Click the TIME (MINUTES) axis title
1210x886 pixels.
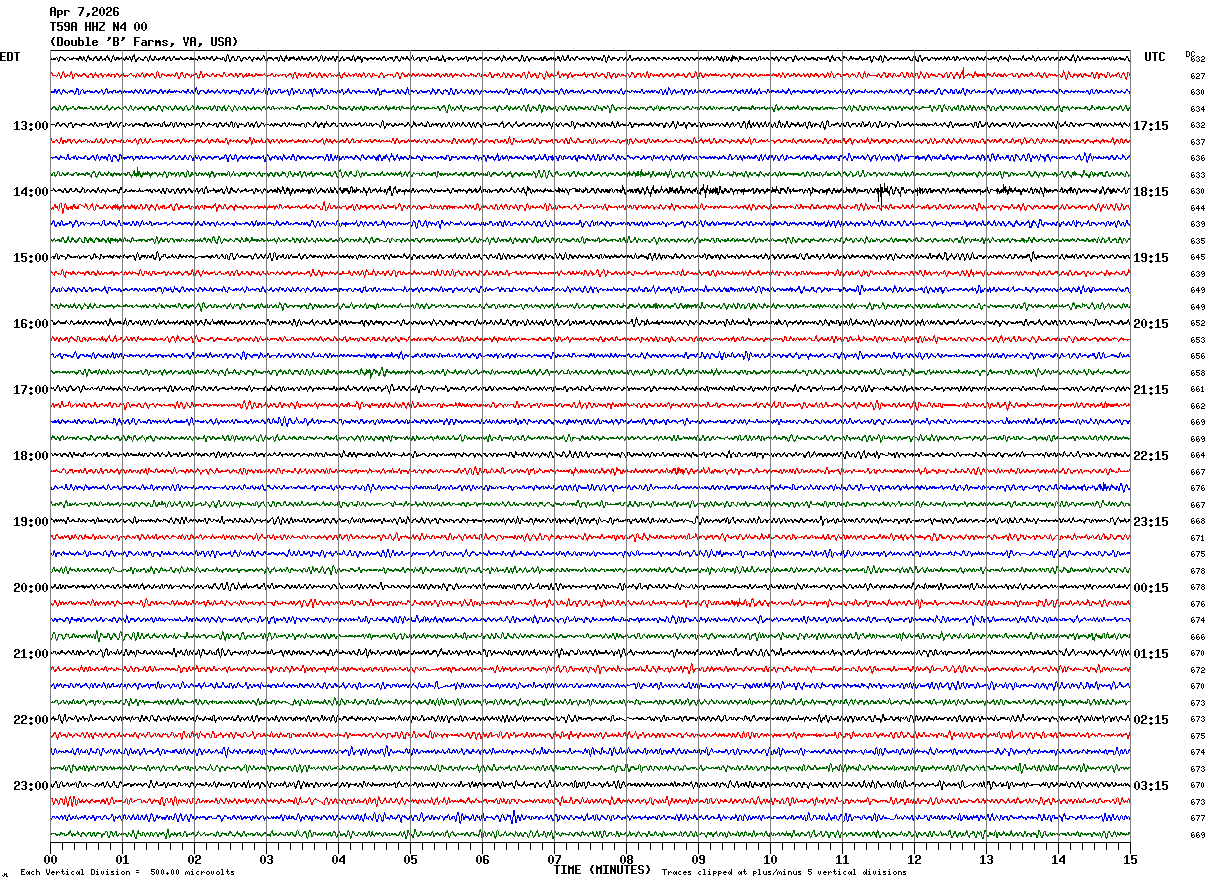click(x=602, y=870)
